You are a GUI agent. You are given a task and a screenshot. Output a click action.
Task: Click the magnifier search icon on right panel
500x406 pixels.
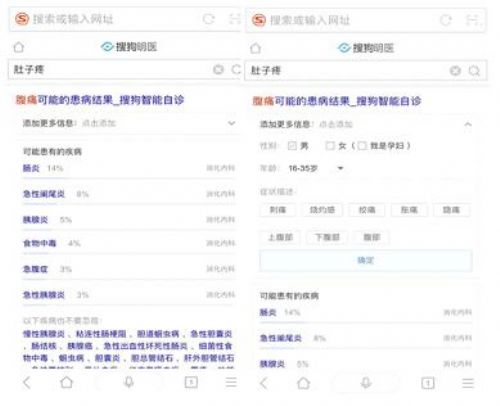pos(474,71)
